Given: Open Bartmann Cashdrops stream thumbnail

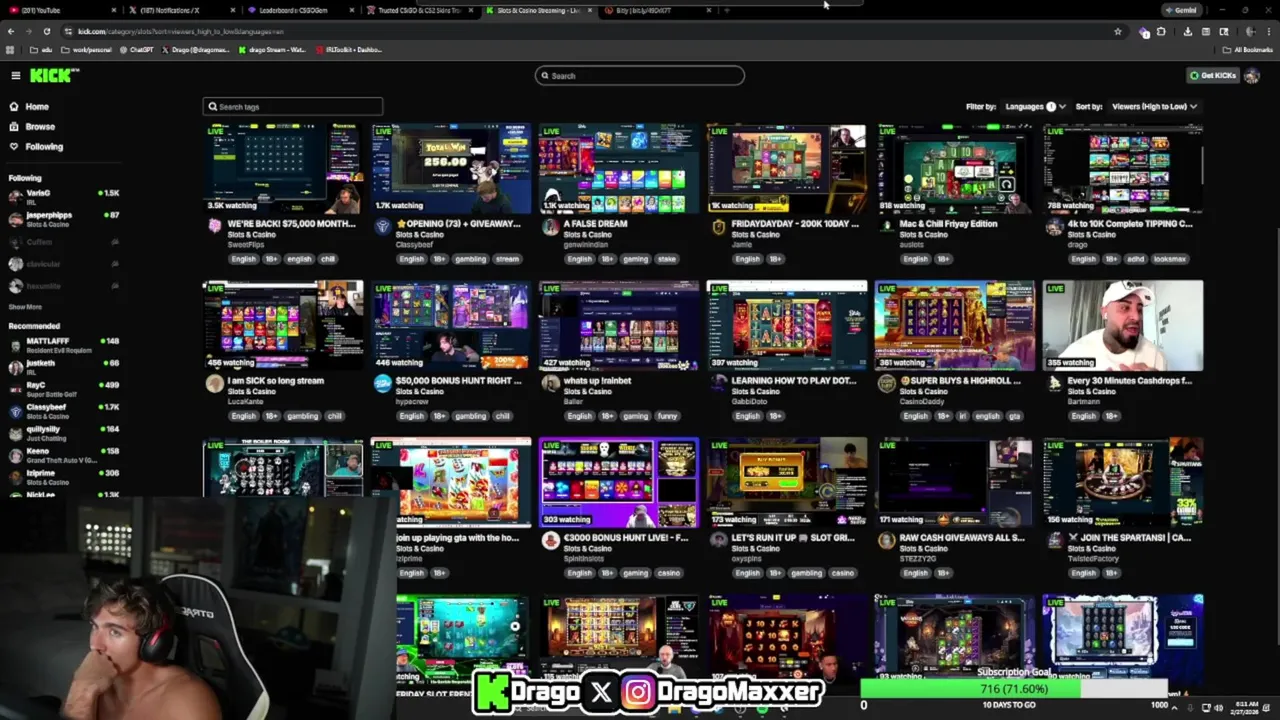Looking at the screenshot, I should [1123, 325].
